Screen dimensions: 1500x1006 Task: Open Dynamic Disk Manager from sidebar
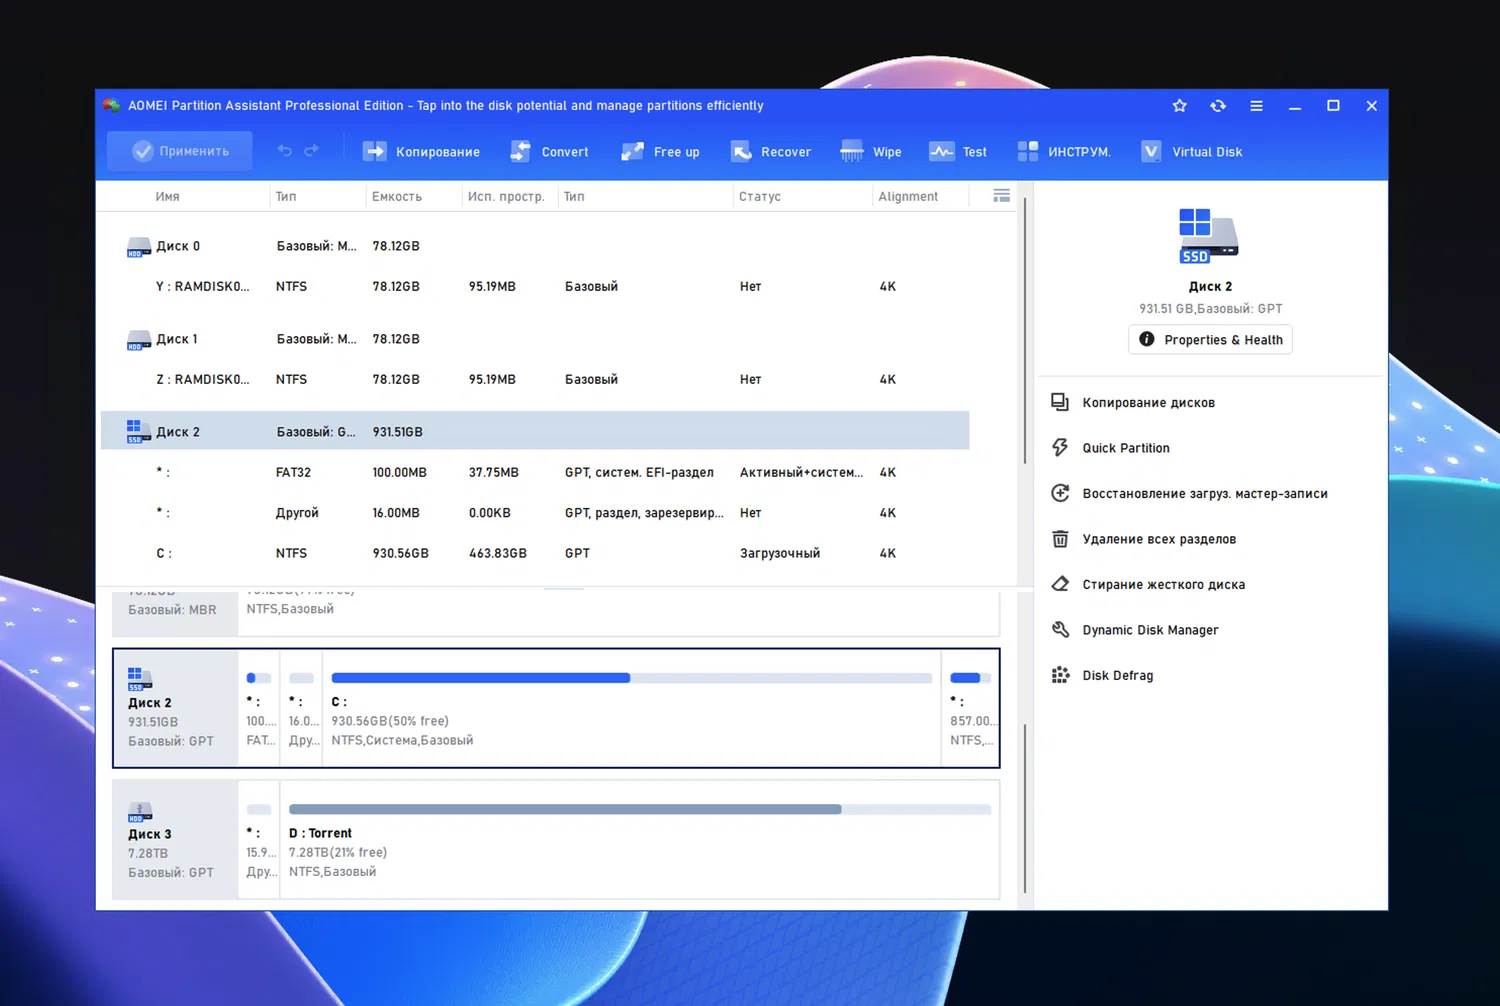(x=1150, y=629)
